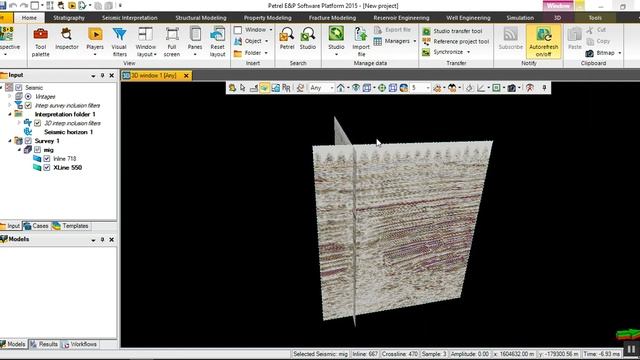This screenshot has height=360, width=640.
Task: Switch to Cases pane tab
Action: click(36, 226)
